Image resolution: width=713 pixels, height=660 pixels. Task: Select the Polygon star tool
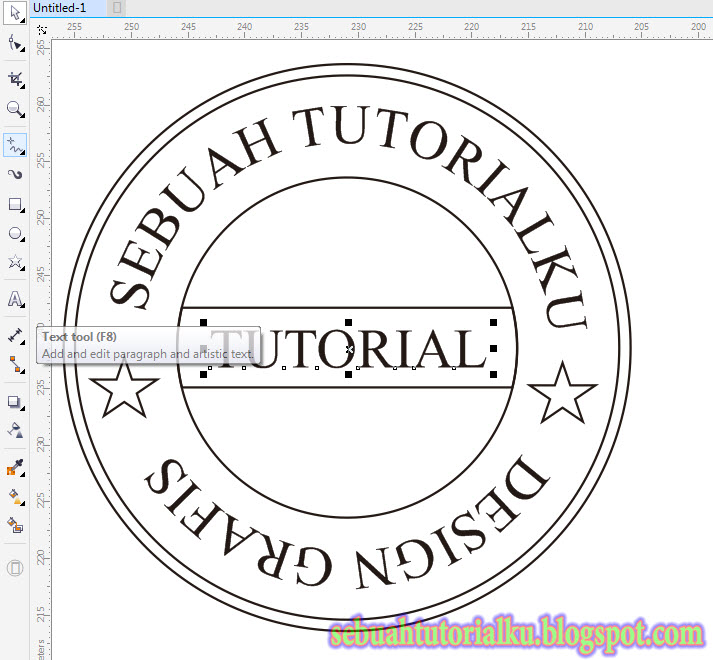(15, 262)
